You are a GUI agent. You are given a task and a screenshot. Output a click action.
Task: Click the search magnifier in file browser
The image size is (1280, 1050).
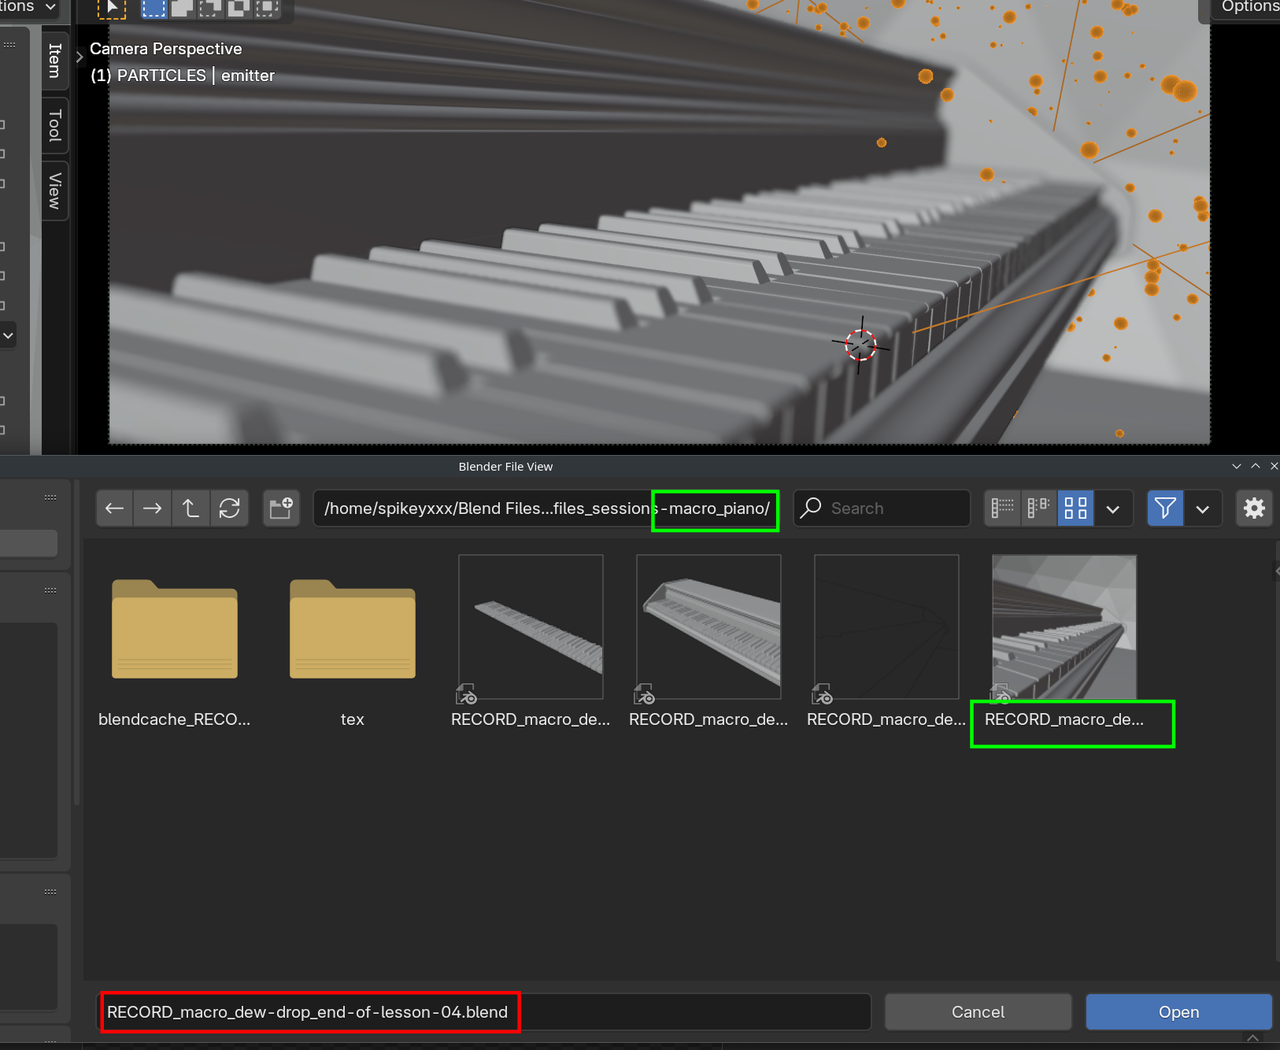[x=809, y=508]
